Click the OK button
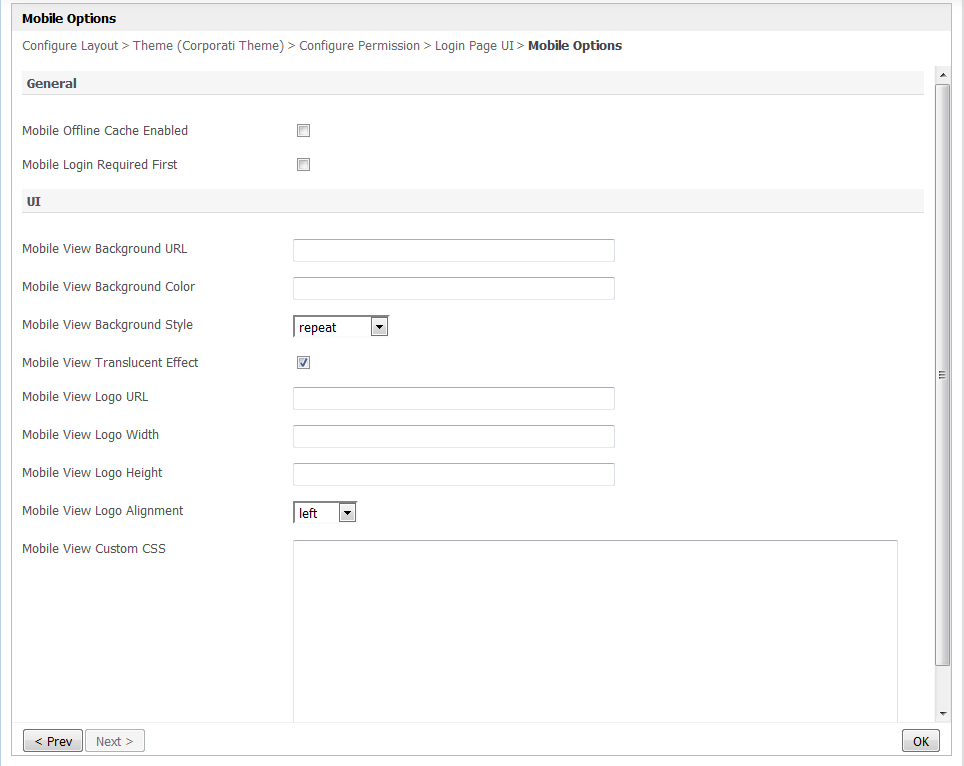Screen dimensions: 964x766 click(920, 741)
